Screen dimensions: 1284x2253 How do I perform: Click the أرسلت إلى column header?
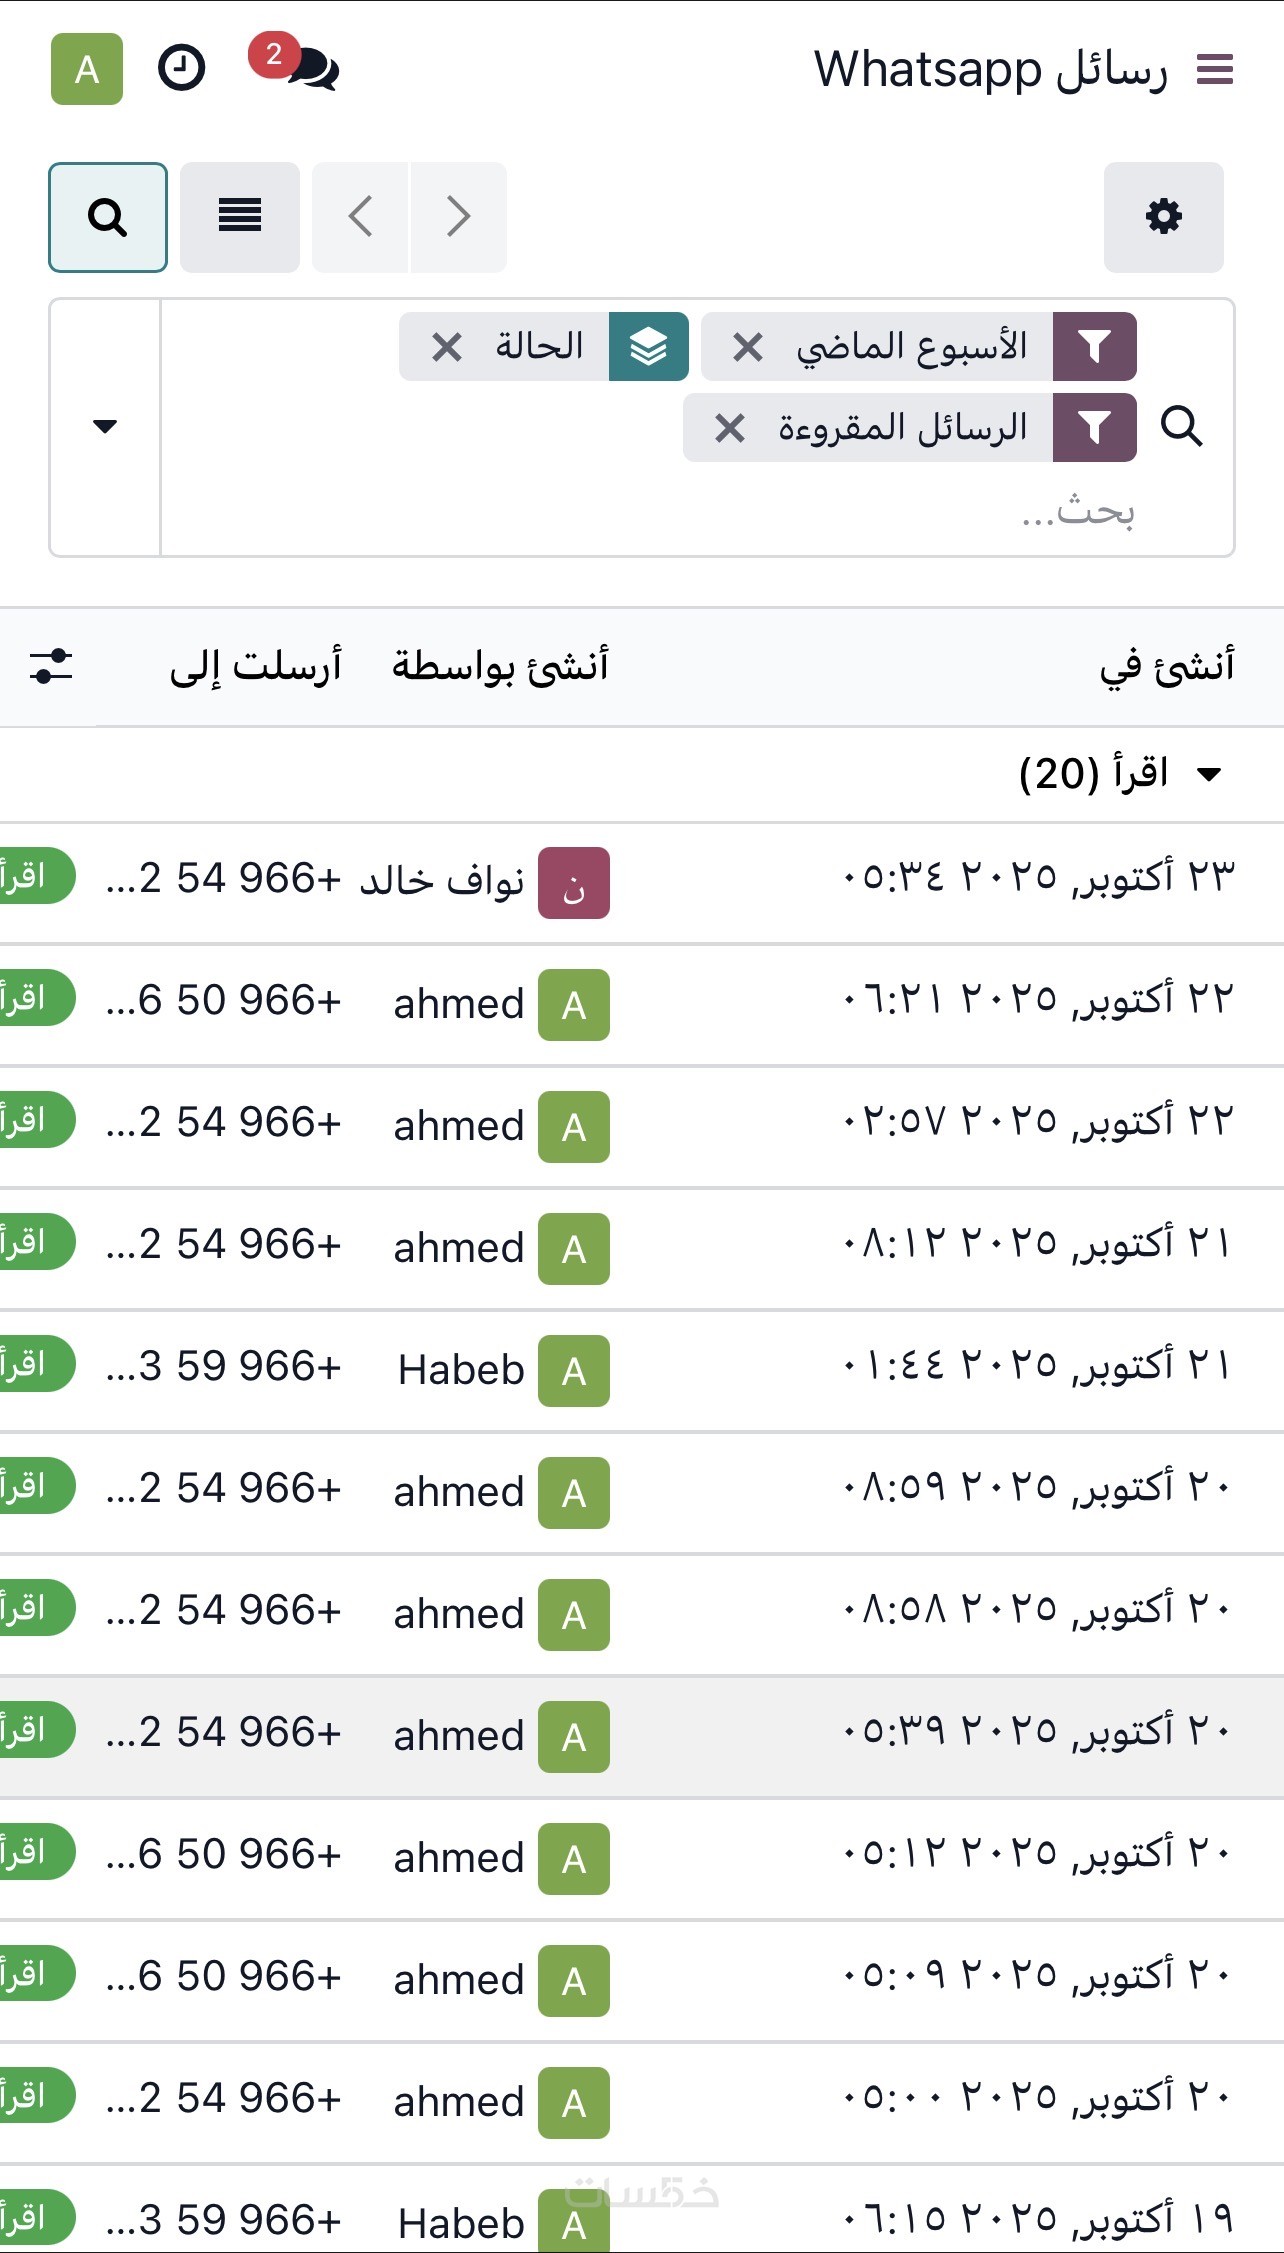tap(256, 666)
